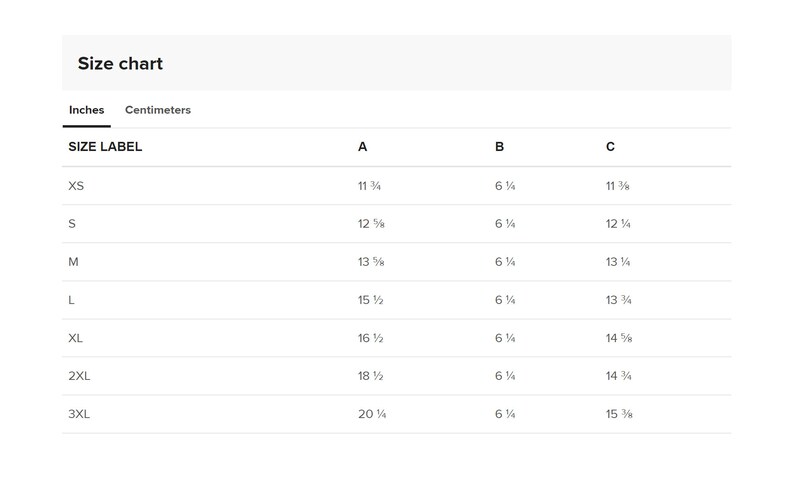Click the 15 ⅜ value for 3XL
The image size is (794, 480).
point(619,414)
